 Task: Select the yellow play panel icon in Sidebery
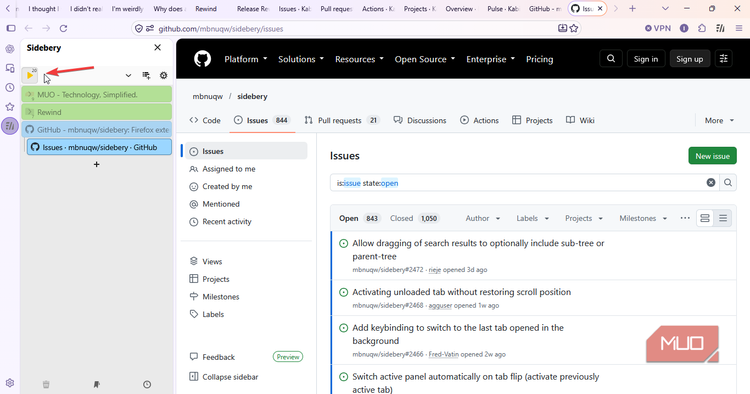(x=30, y=75)
